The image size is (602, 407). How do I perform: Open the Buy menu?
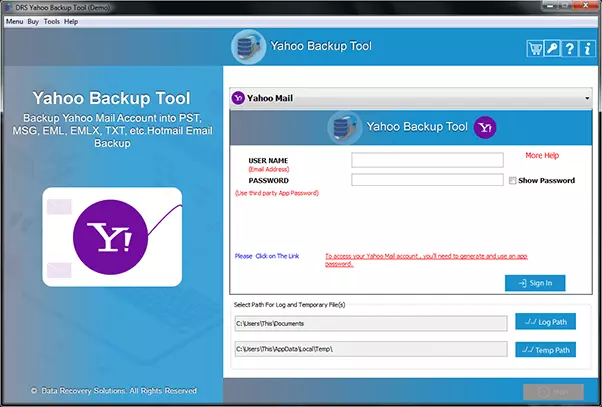[x=33, y=22]
